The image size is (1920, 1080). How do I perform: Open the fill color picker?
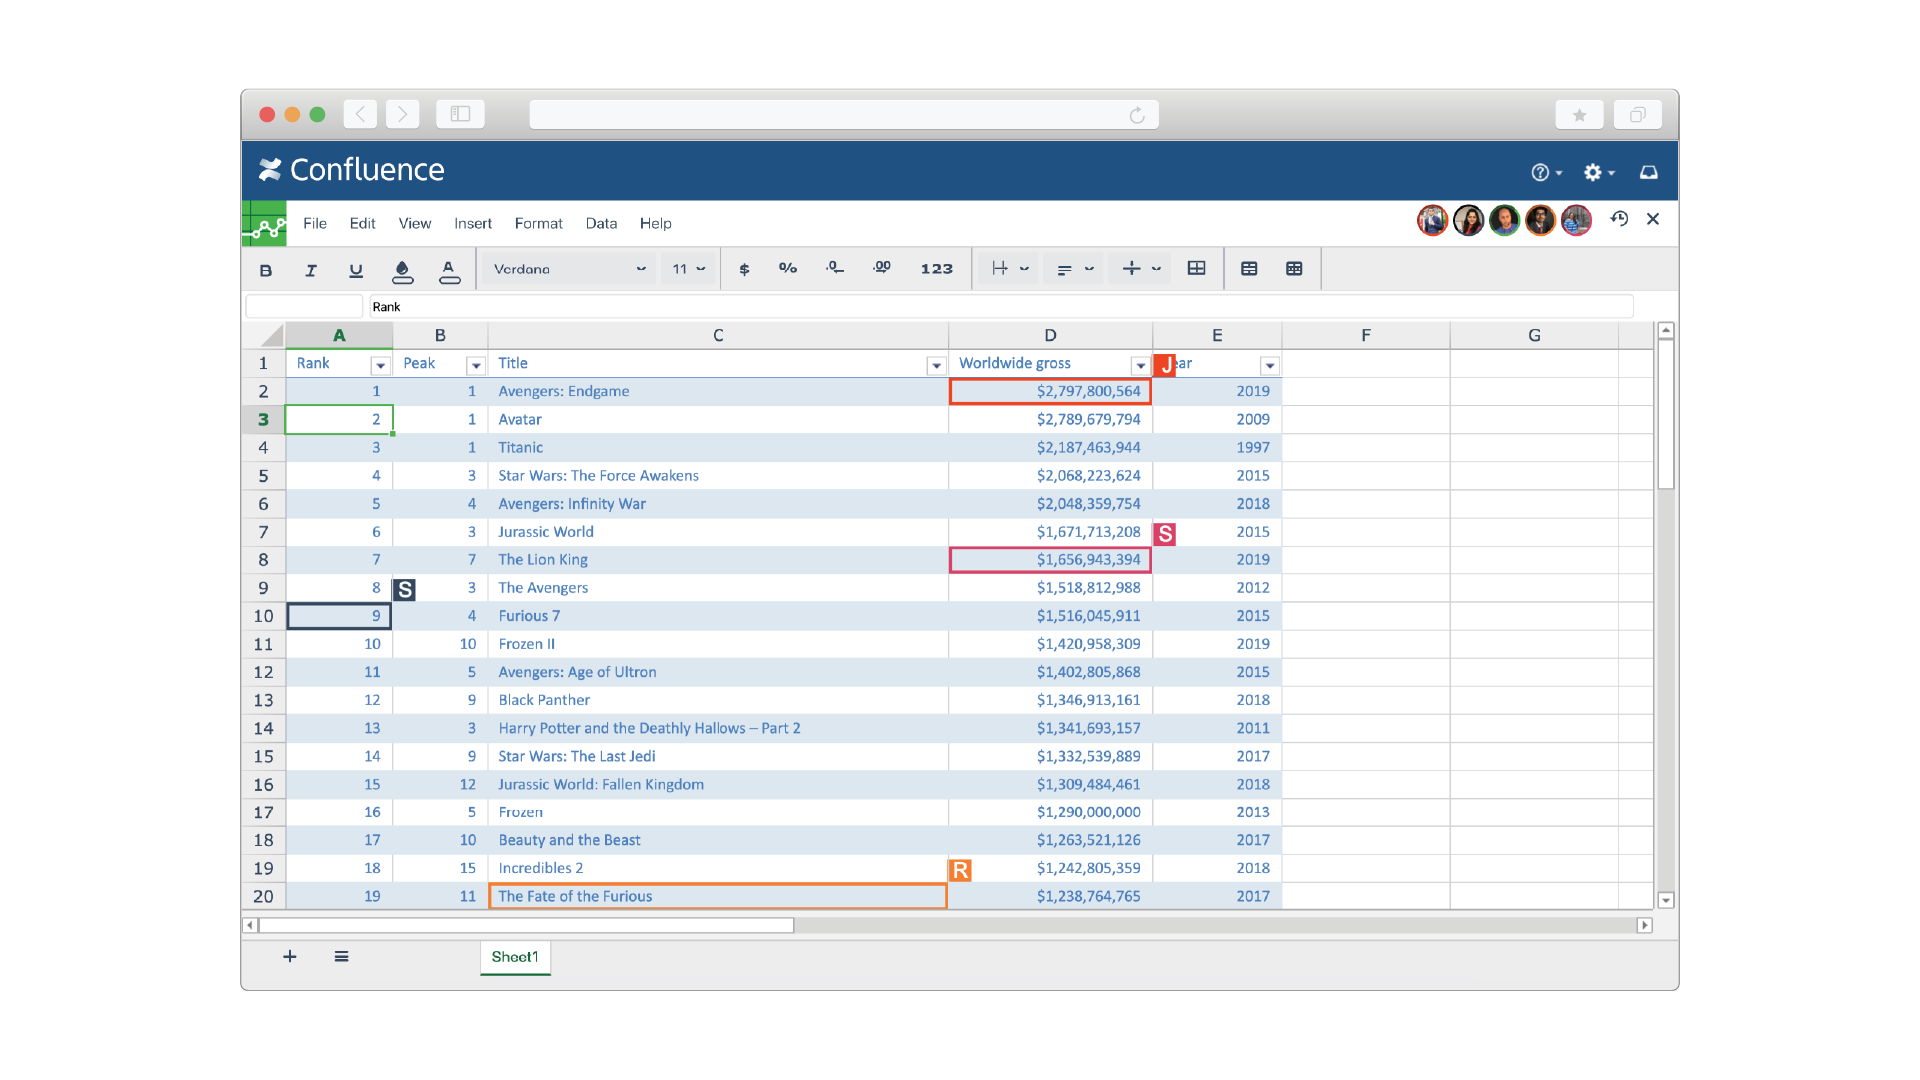coord(402,270)
